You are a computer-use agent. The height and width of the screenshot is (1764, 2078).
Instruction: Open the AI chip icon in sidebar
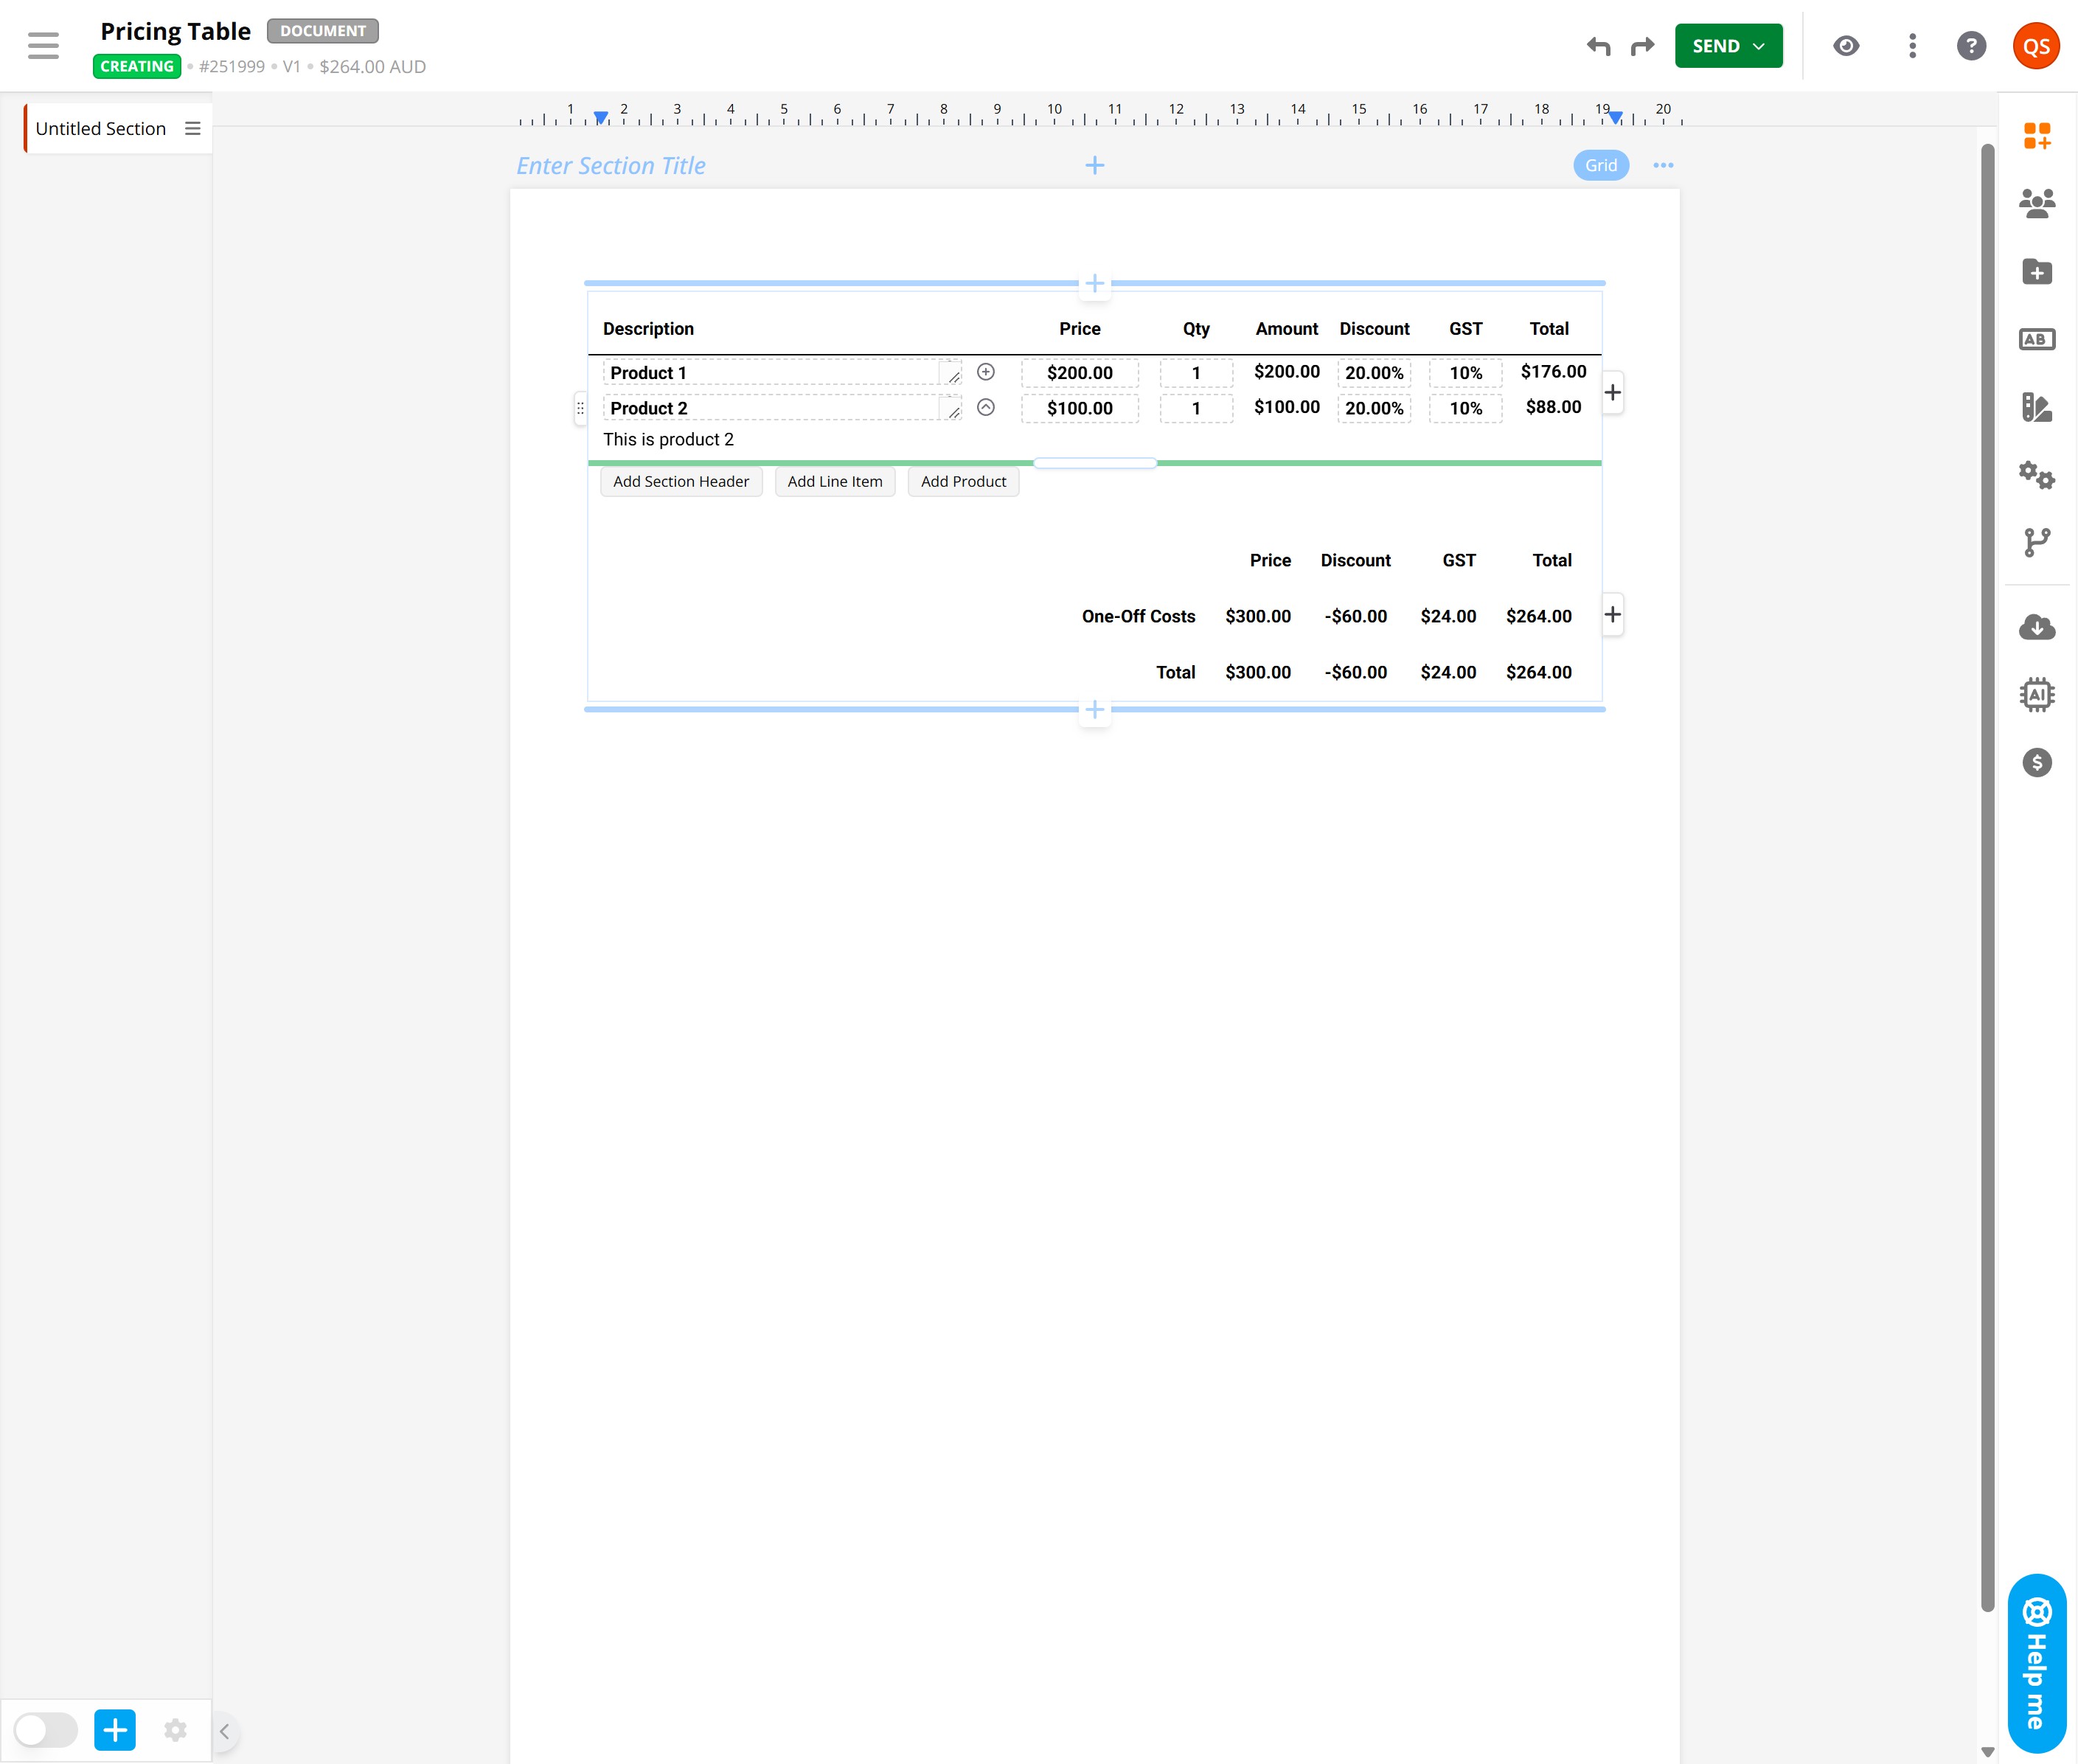[2036, 694]
